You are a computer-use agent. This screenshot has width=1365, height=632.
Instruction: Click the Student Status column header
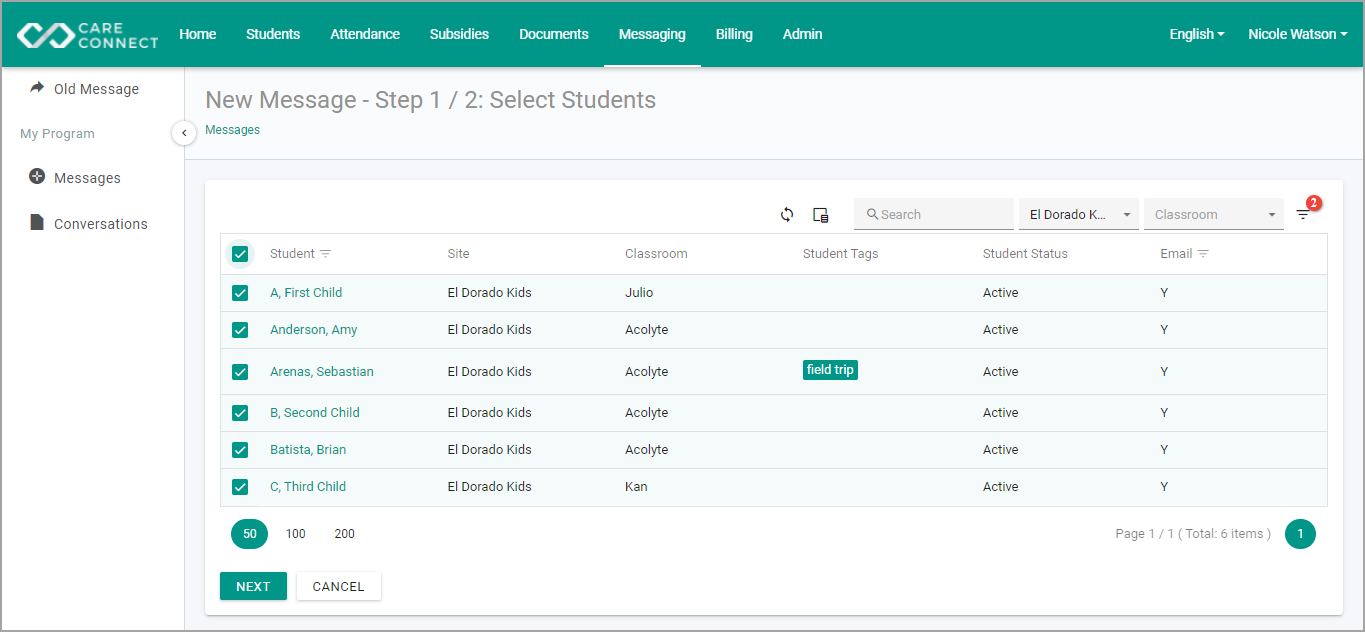(x=1025, y=254)
